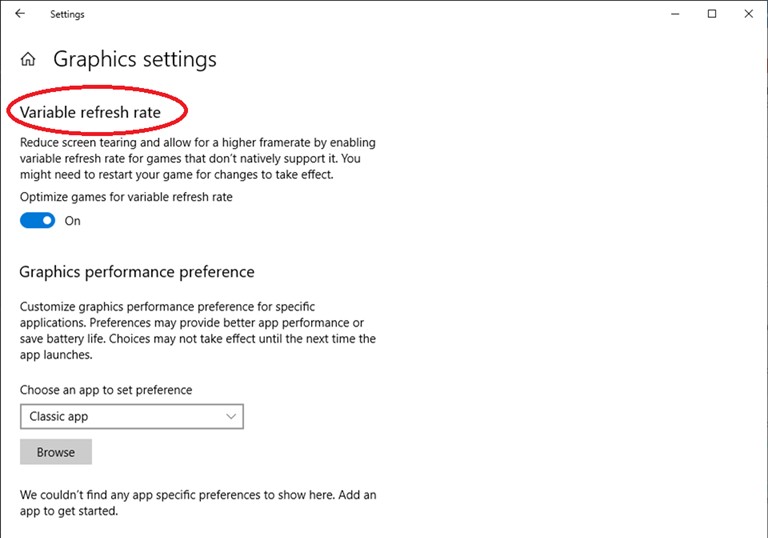This screenshot has height=538, width=768.
Task: Turn off variable refresh rate optimization toggle
Action: (38, 220)
